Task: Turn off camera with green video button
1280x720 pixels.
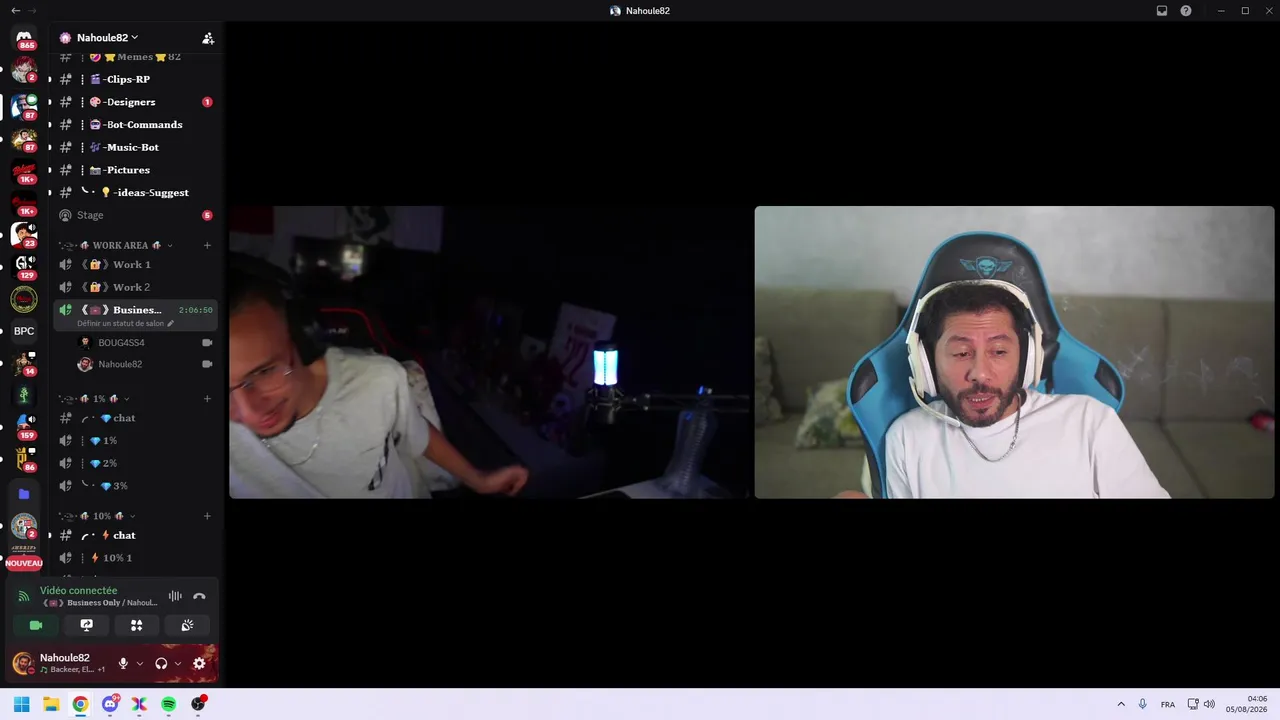Action: (x=36, y=625)
